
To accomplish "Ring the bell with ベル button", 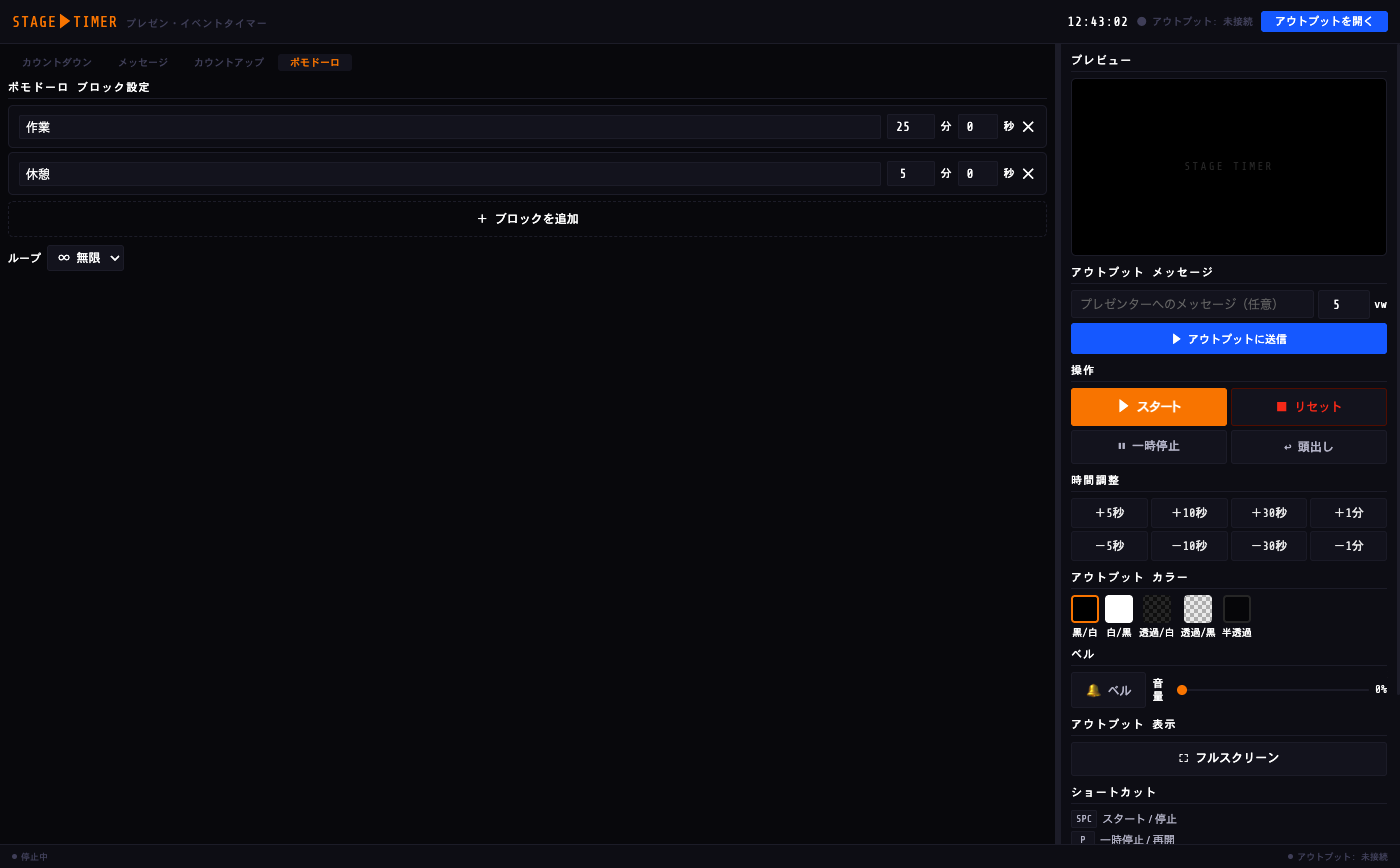I will coord(1108,690).
